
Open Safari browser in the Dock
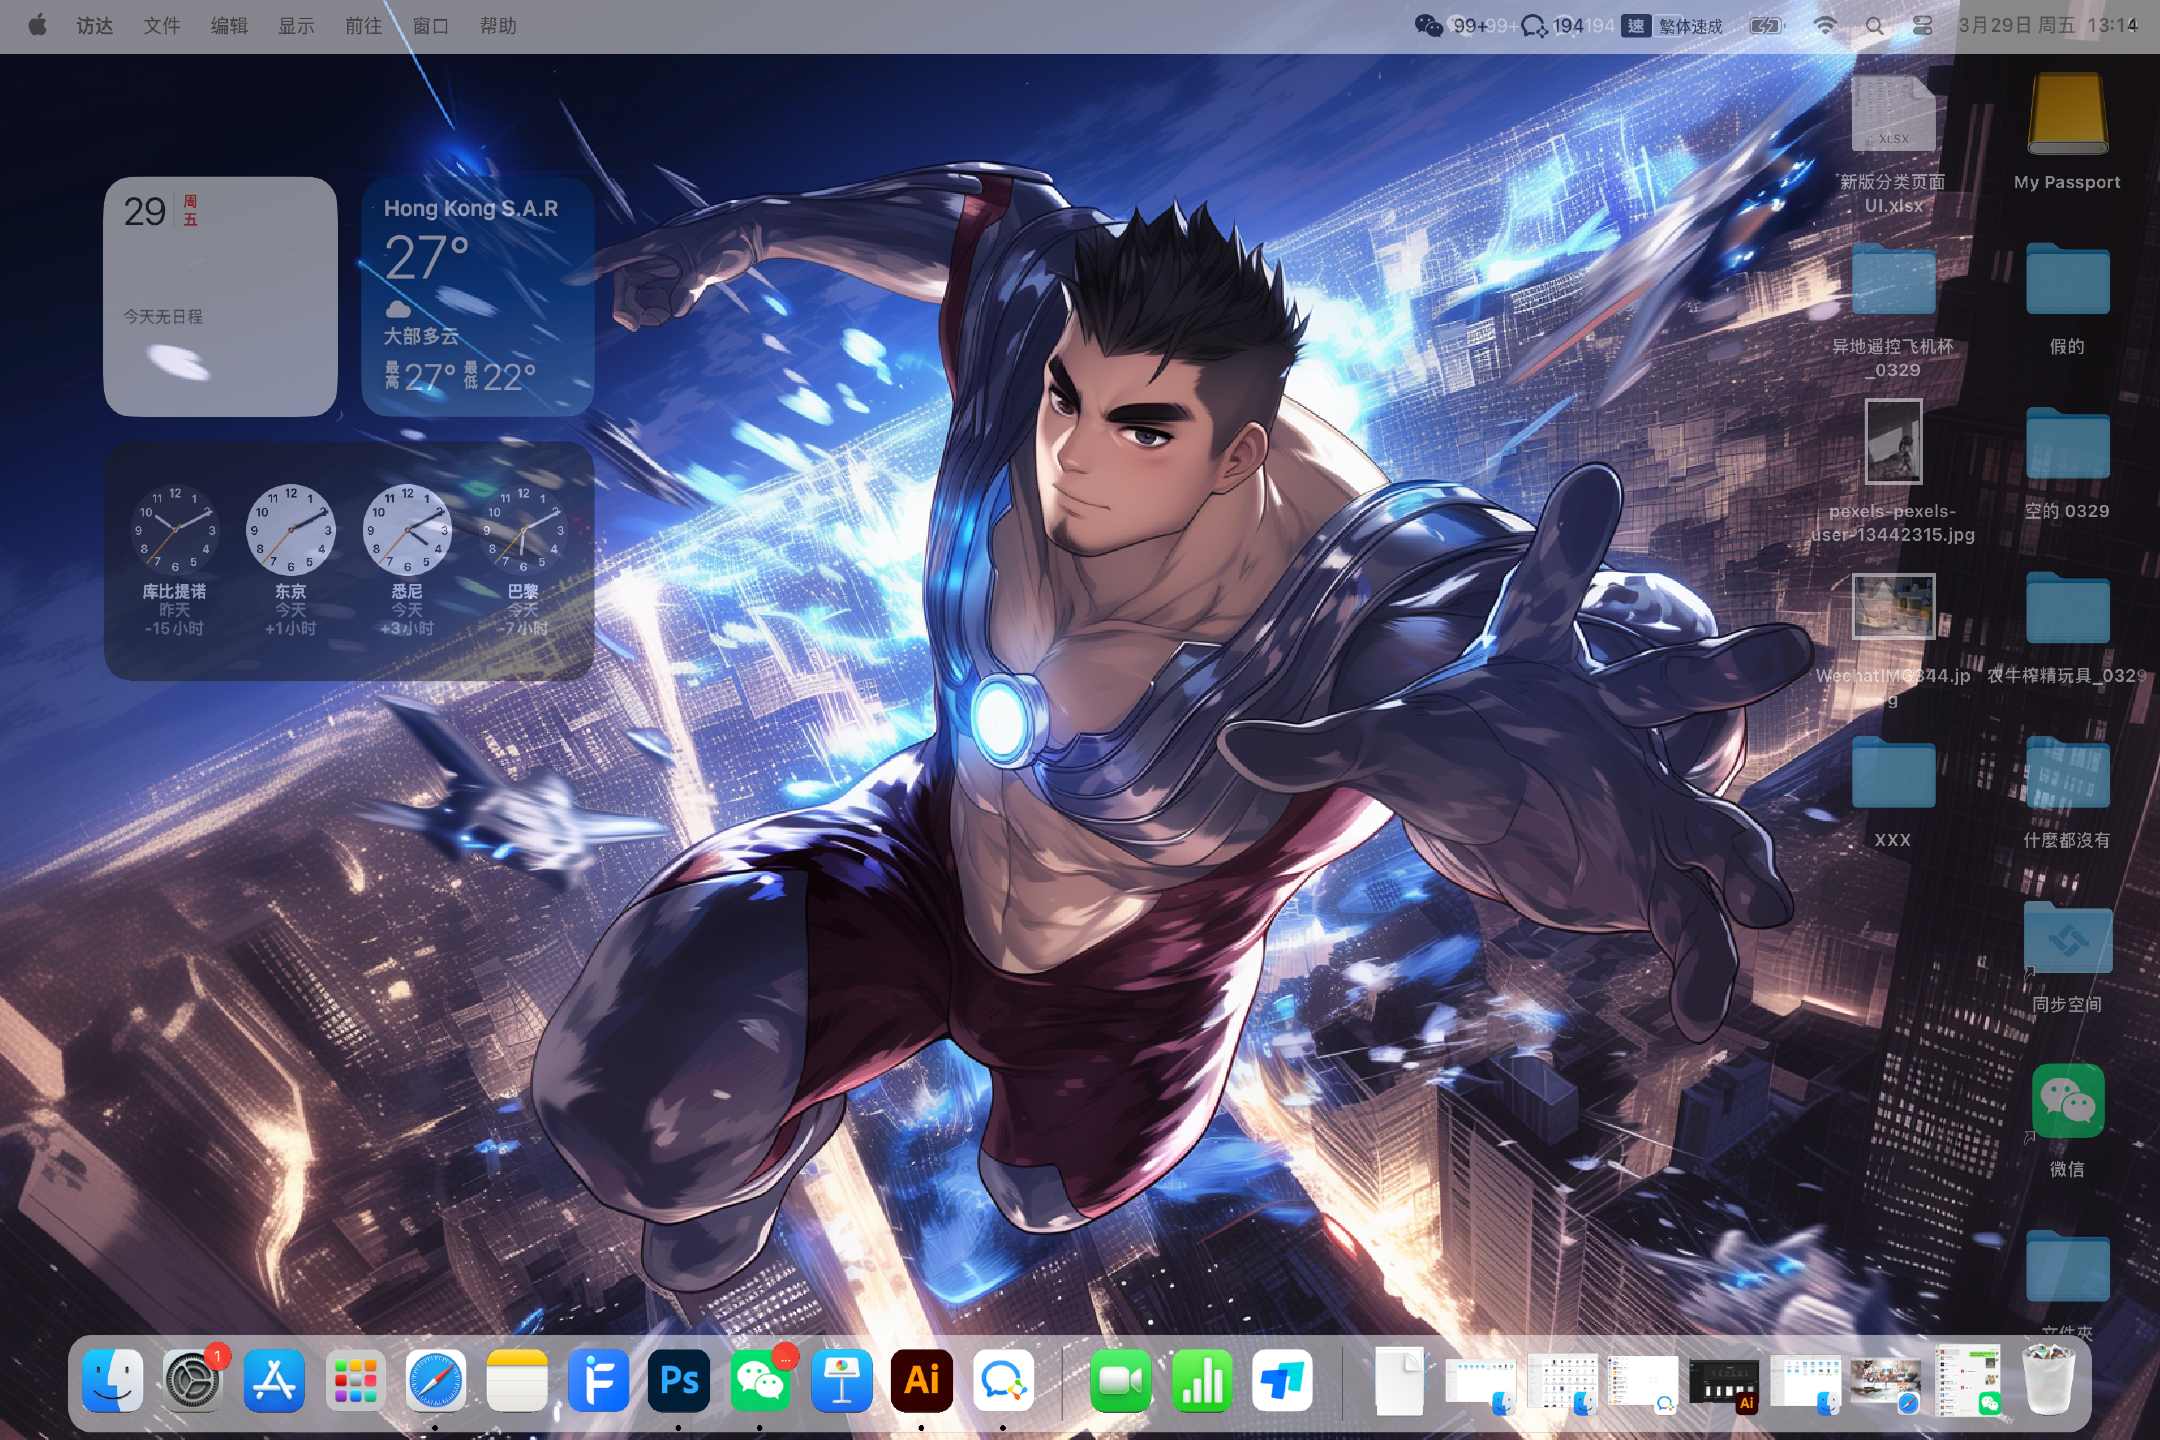436,1381
